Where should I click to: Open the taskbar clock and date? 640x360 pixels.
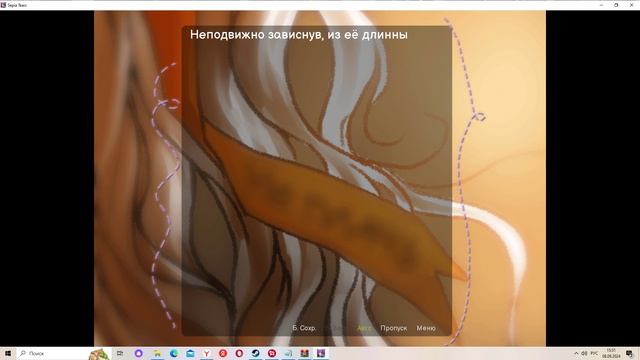(611, 353)
